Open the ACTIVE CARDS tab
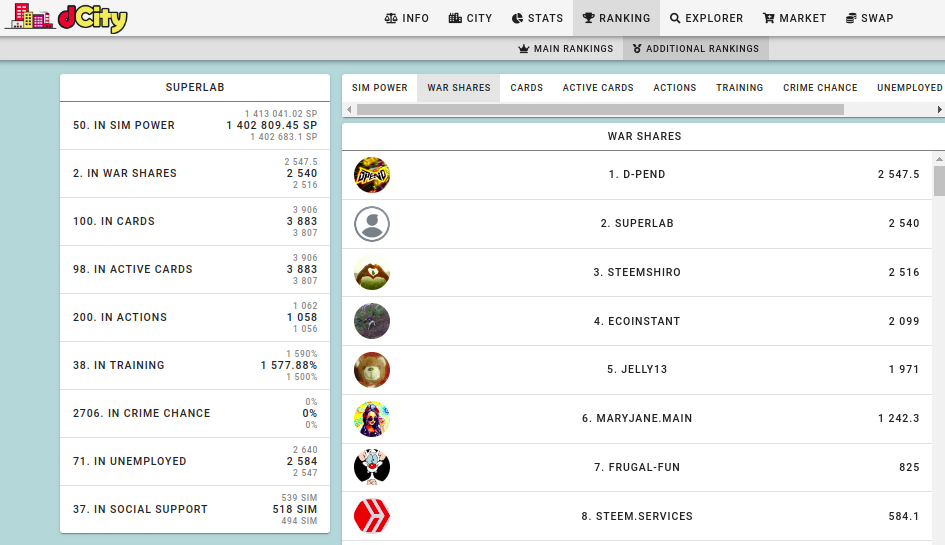 (598, 88)
